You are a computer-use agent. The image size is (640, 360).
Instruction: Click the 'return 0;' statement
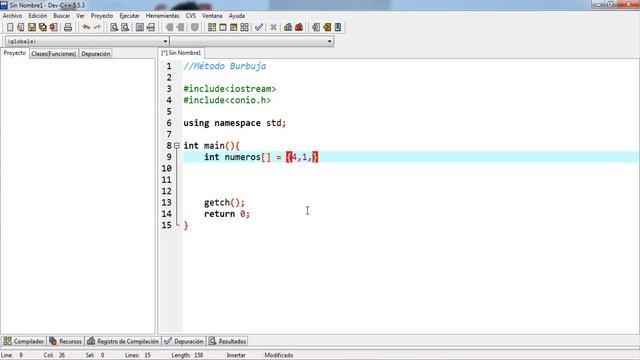227,214
